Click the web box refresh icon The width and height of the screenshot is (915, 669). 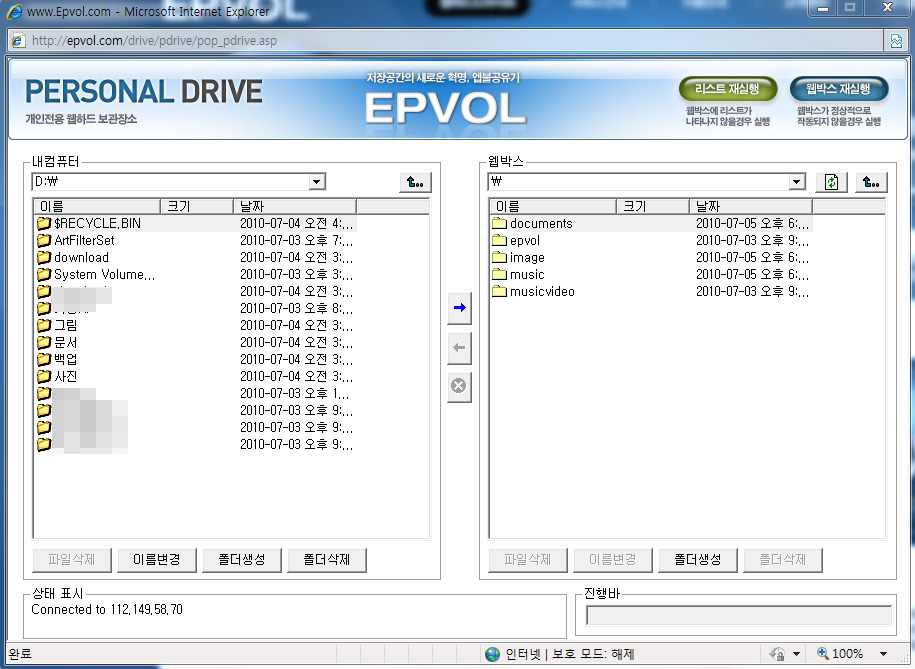click(831, 182)
